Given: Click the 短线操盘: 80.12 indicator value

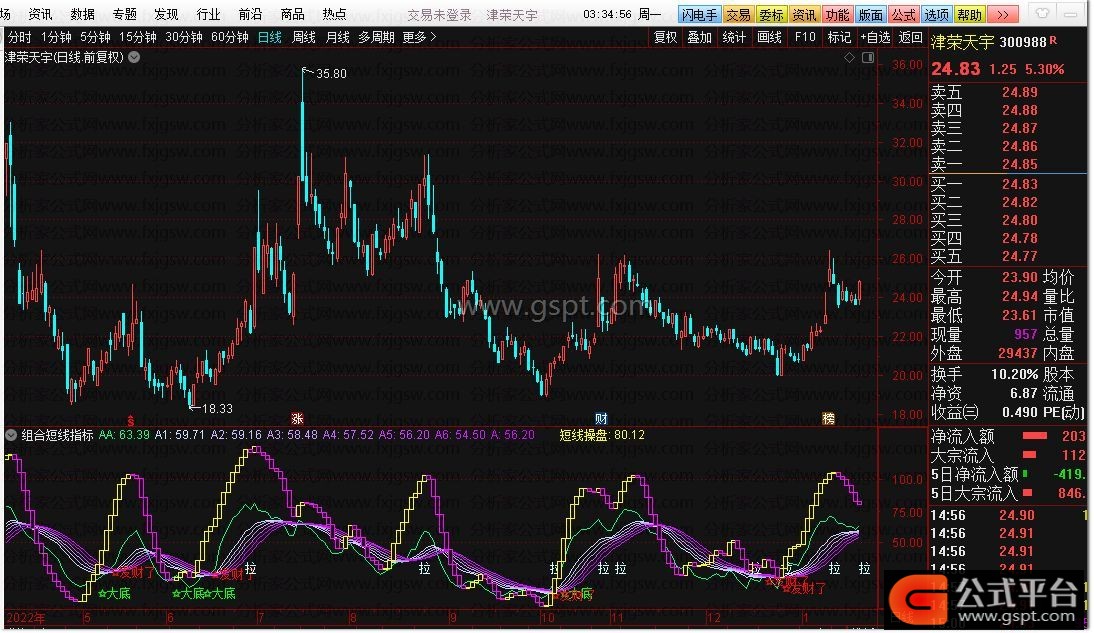Looking at the screenshot, I should click(x=602, y=435).
